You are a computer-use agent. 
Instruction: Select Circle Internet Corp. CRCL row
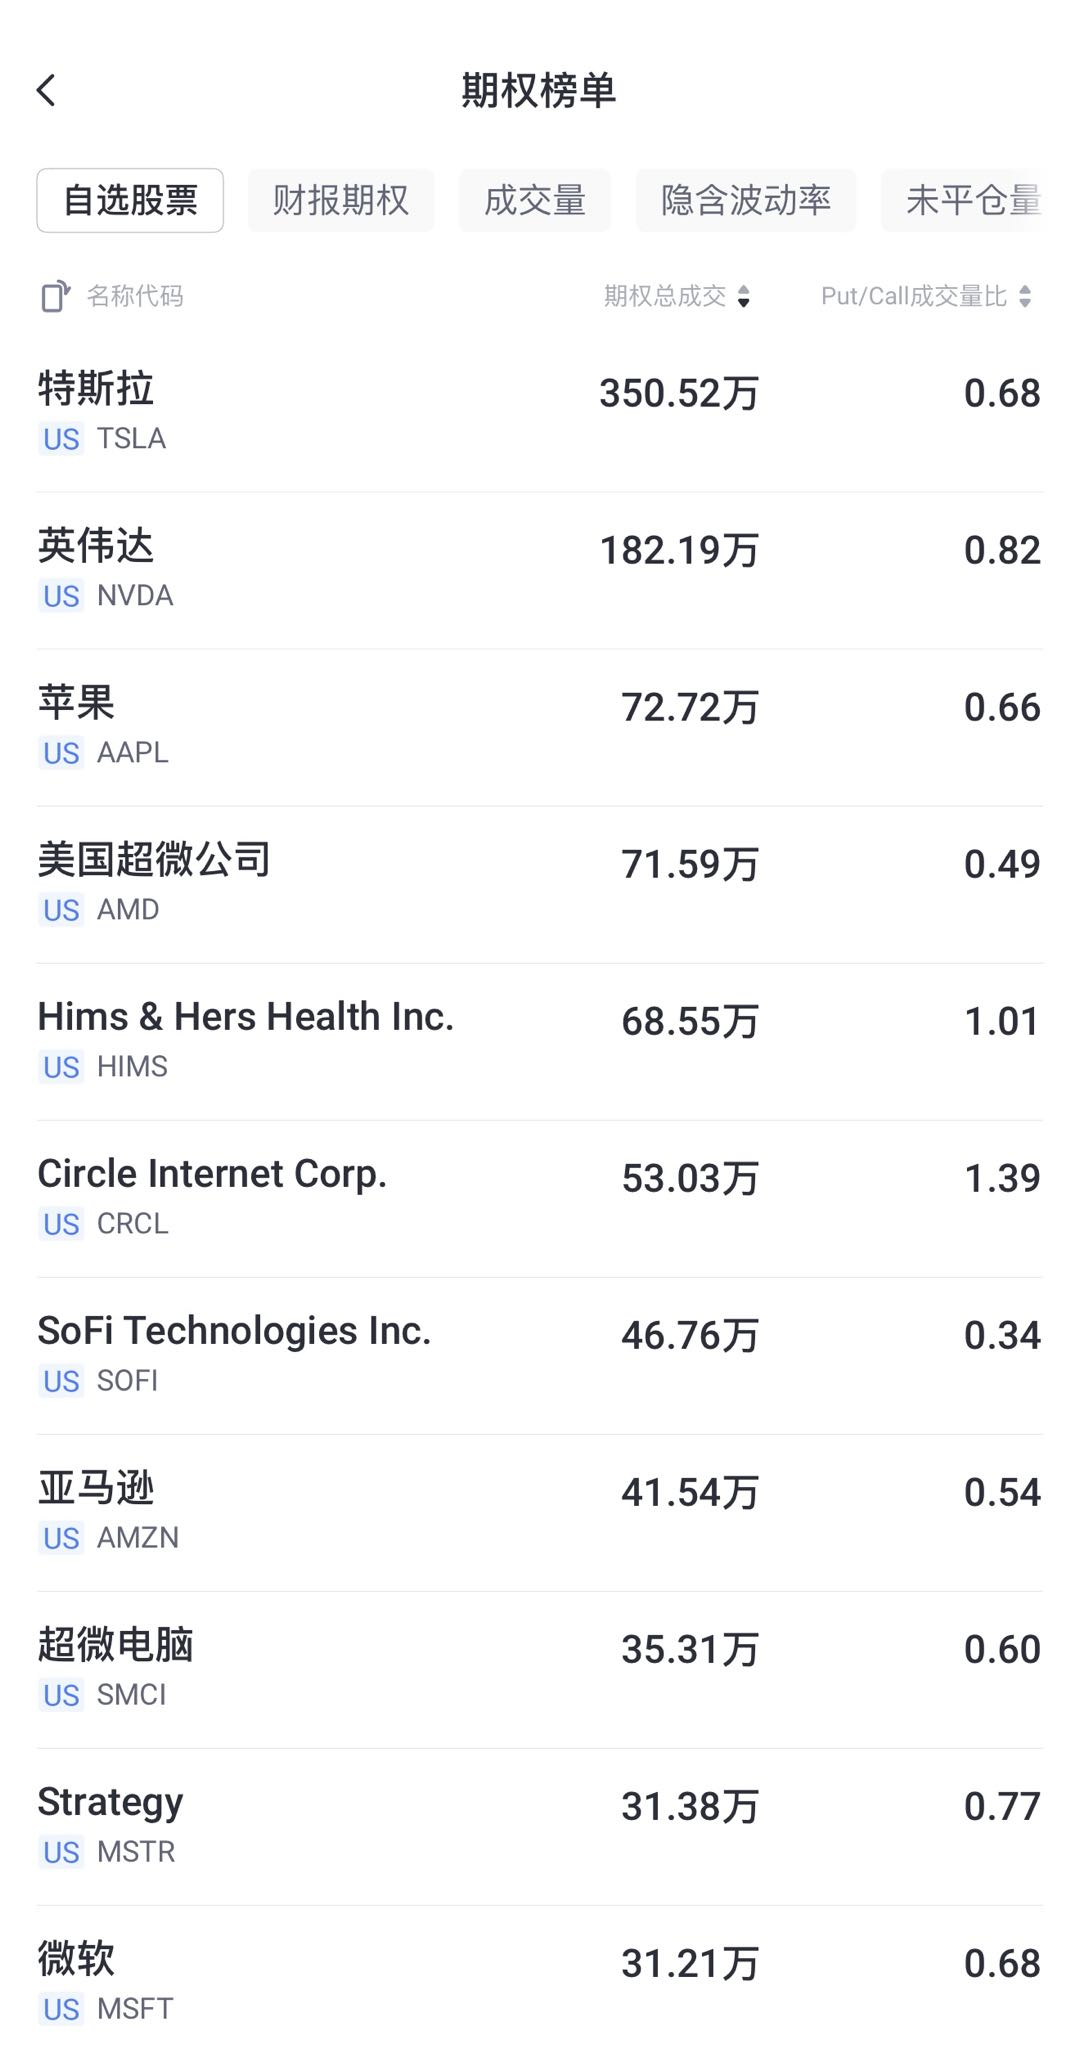[x=540, y=1197]
